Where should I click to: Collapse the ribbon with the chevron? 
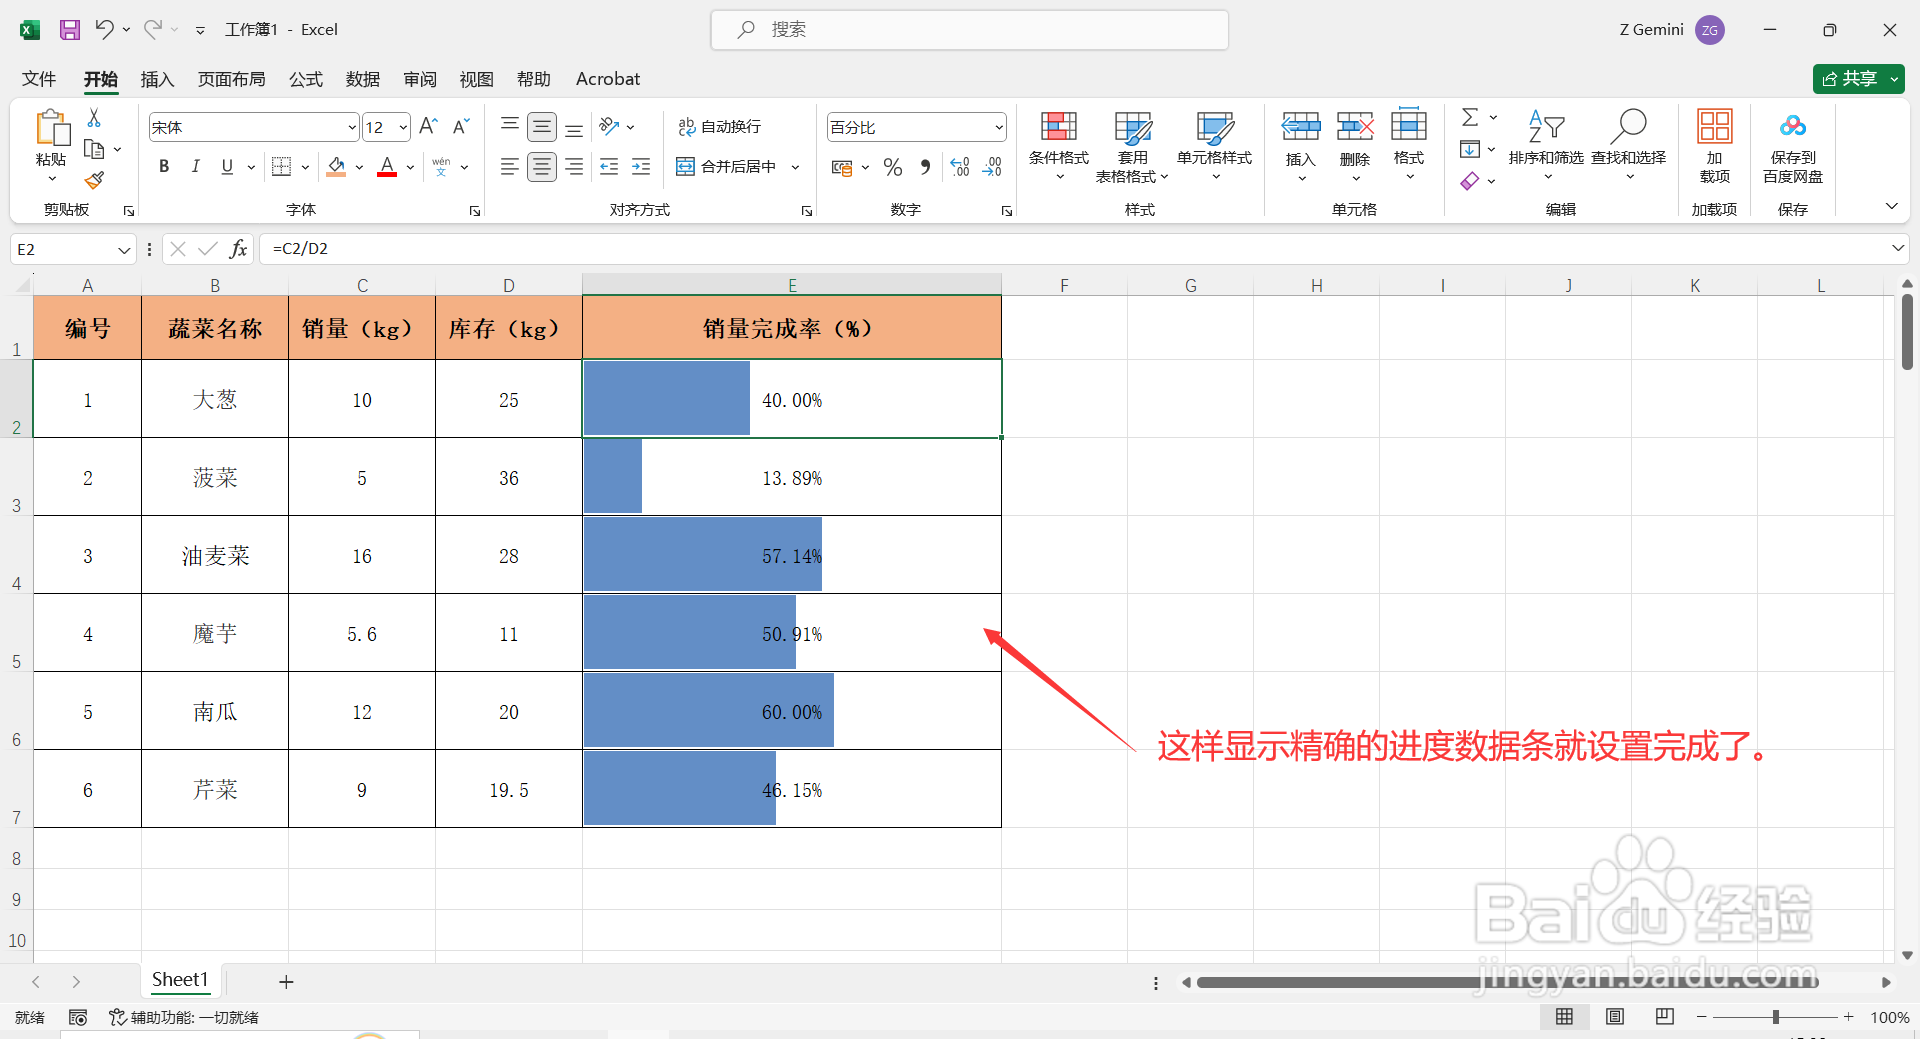[x=1892, y=206]
